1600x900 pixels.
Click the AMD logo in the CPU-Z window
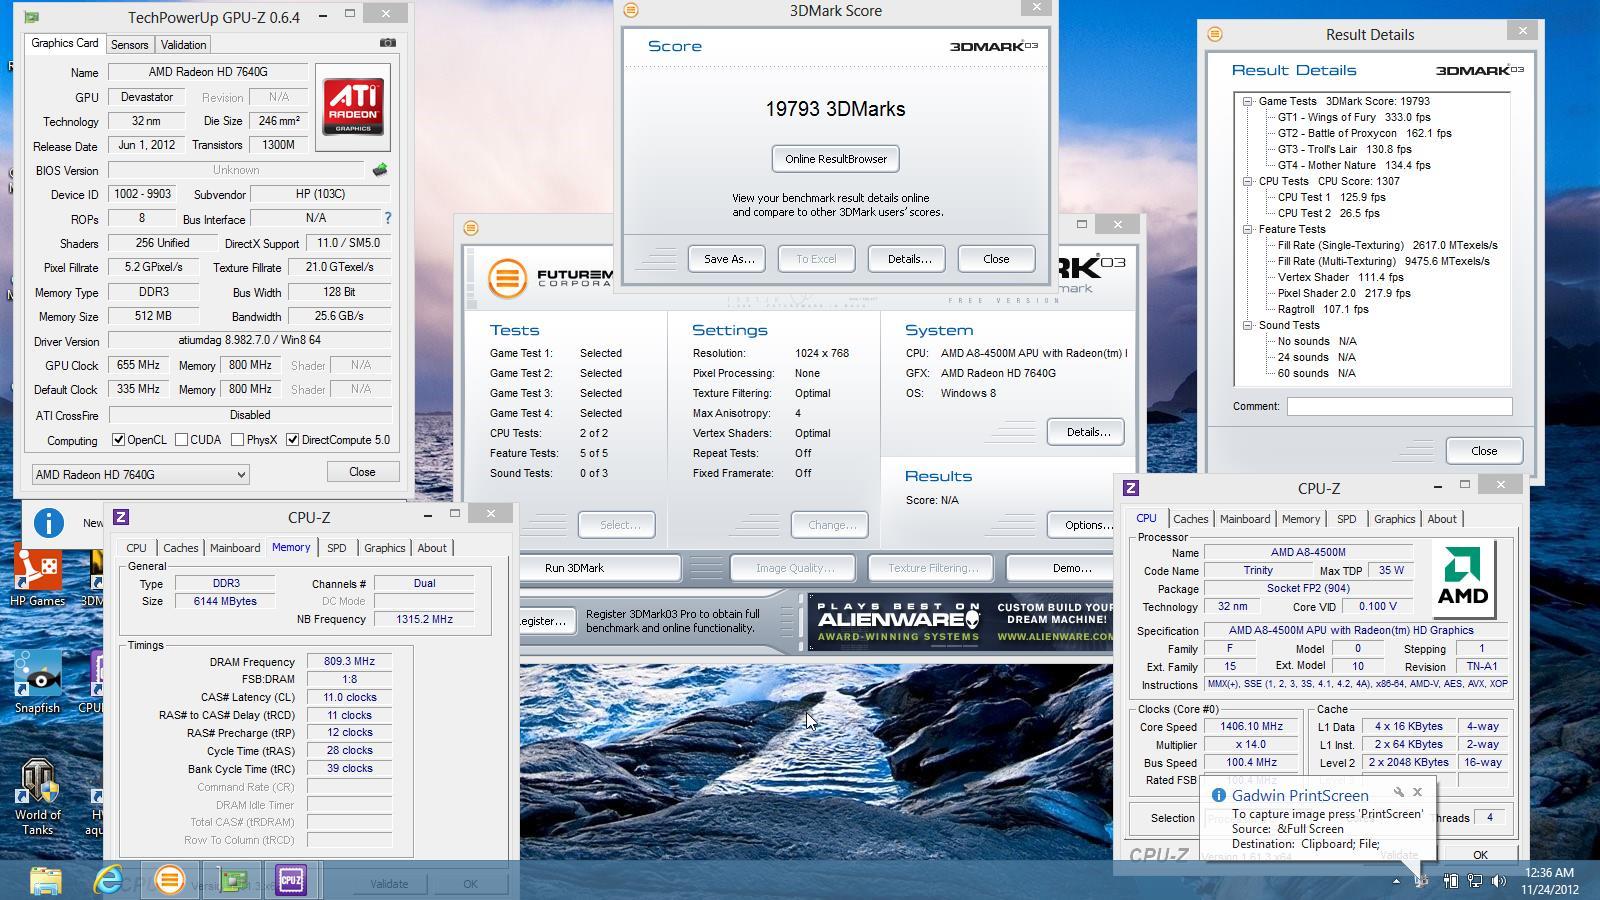point(1463,578)
